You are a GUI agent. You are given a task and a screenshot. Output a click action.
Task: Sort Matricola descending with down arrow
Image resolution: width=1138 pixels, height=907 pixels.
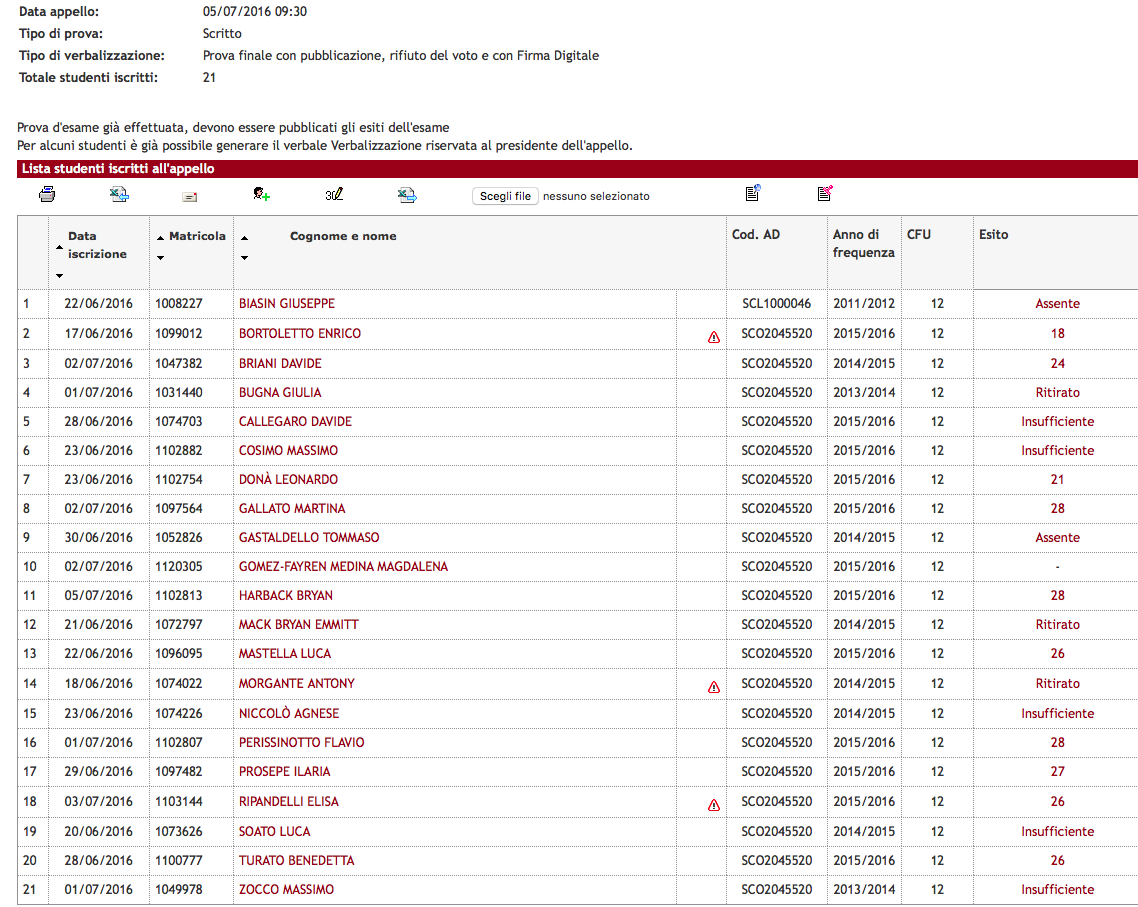[160, 258]
